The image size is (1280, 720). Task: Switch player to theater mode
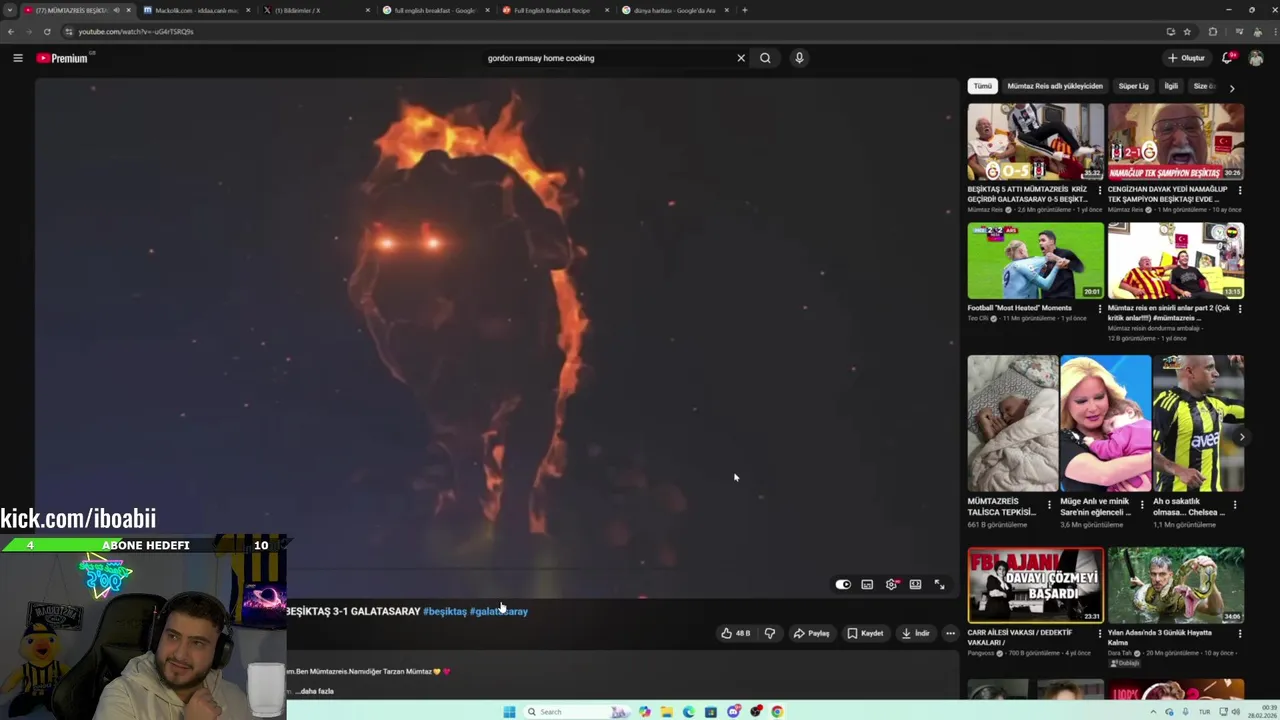(915, 585)
